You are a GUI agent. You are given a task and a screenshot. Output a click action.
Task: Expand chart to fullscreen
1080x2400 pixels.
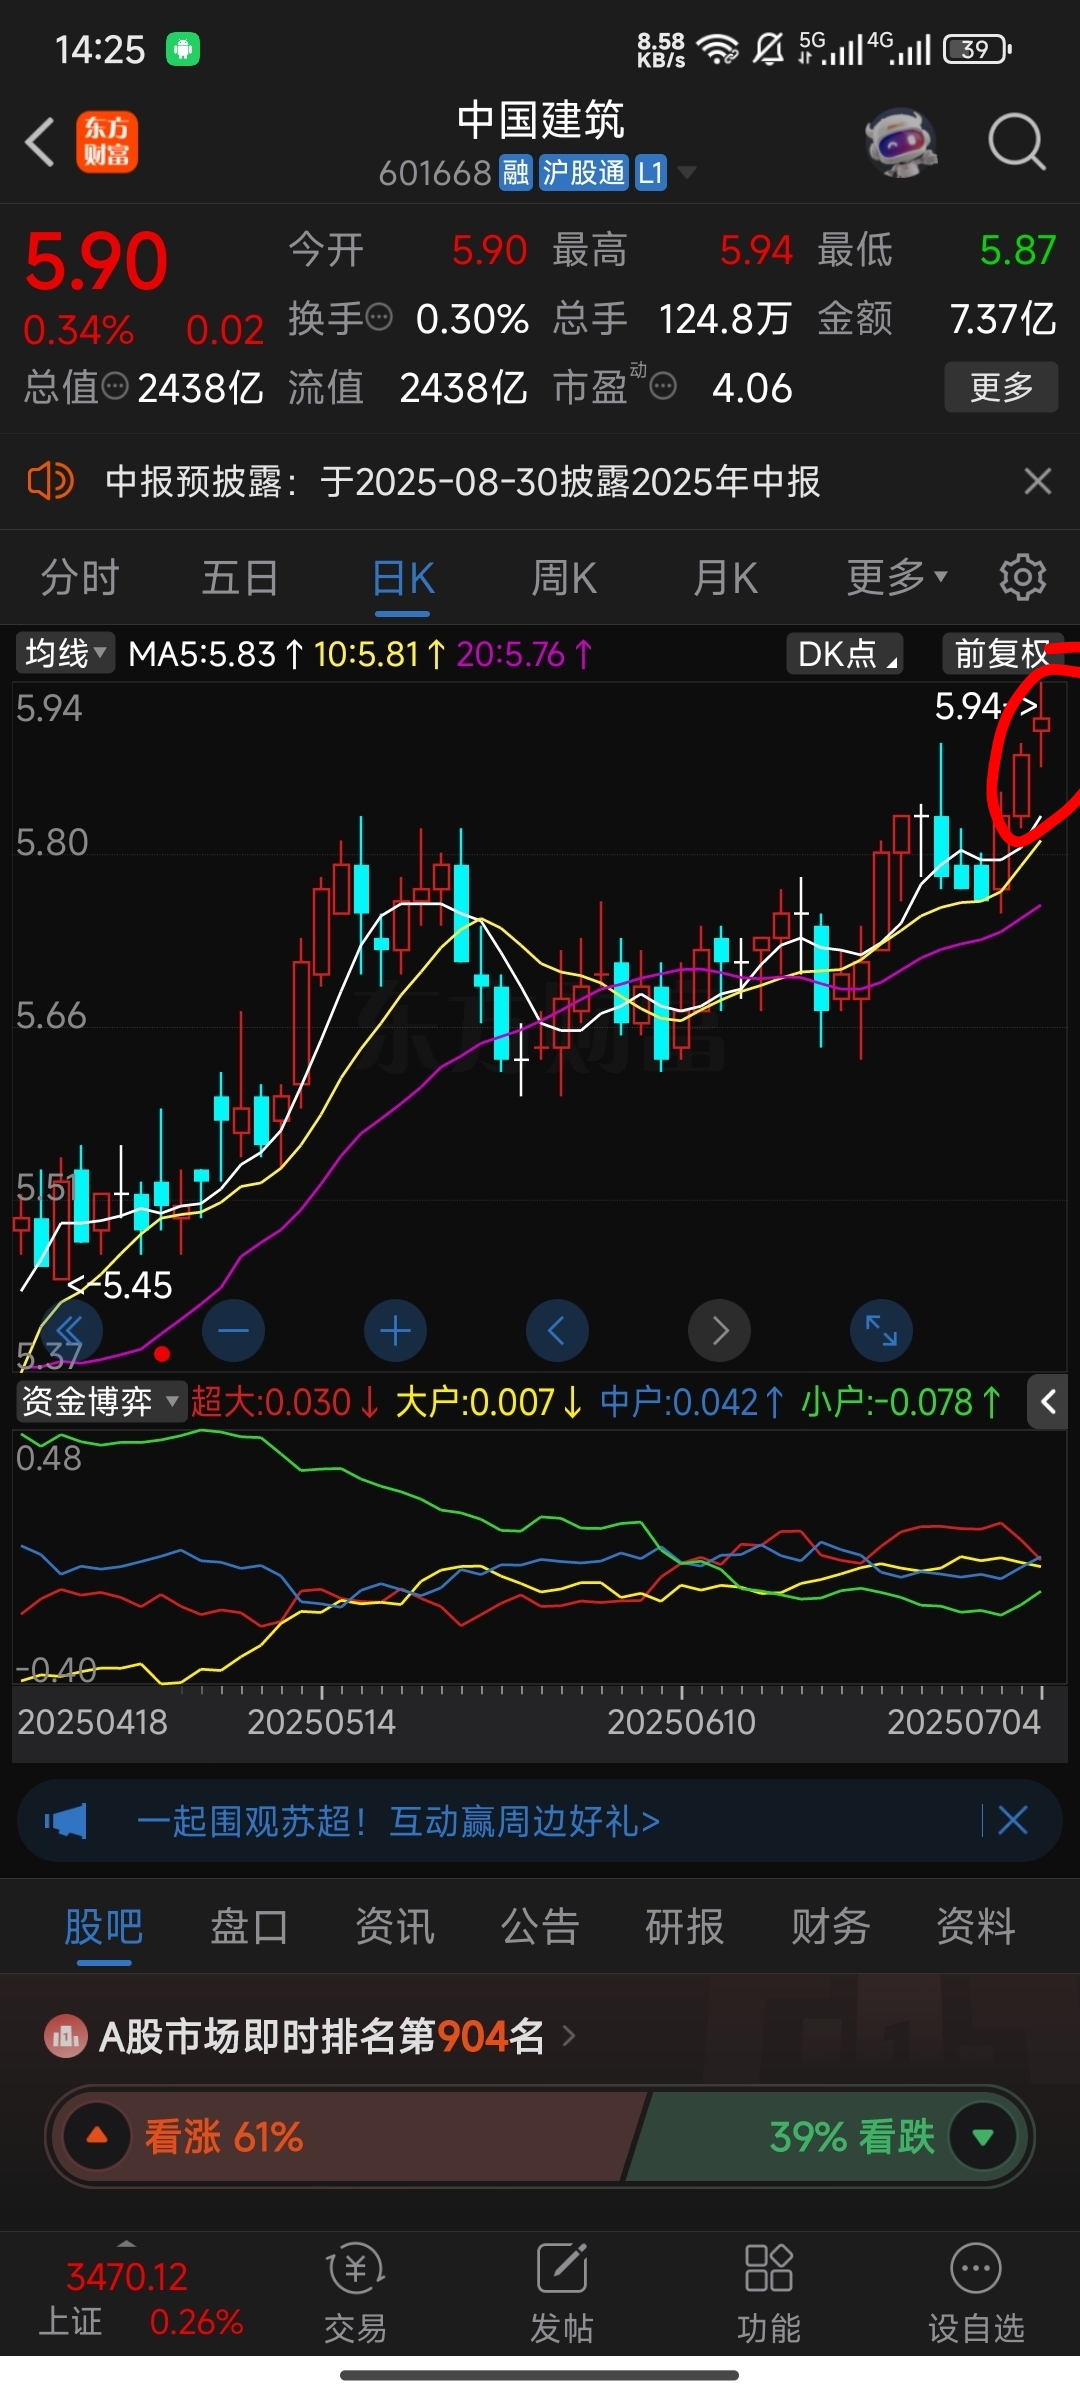tap(881, 1330)
